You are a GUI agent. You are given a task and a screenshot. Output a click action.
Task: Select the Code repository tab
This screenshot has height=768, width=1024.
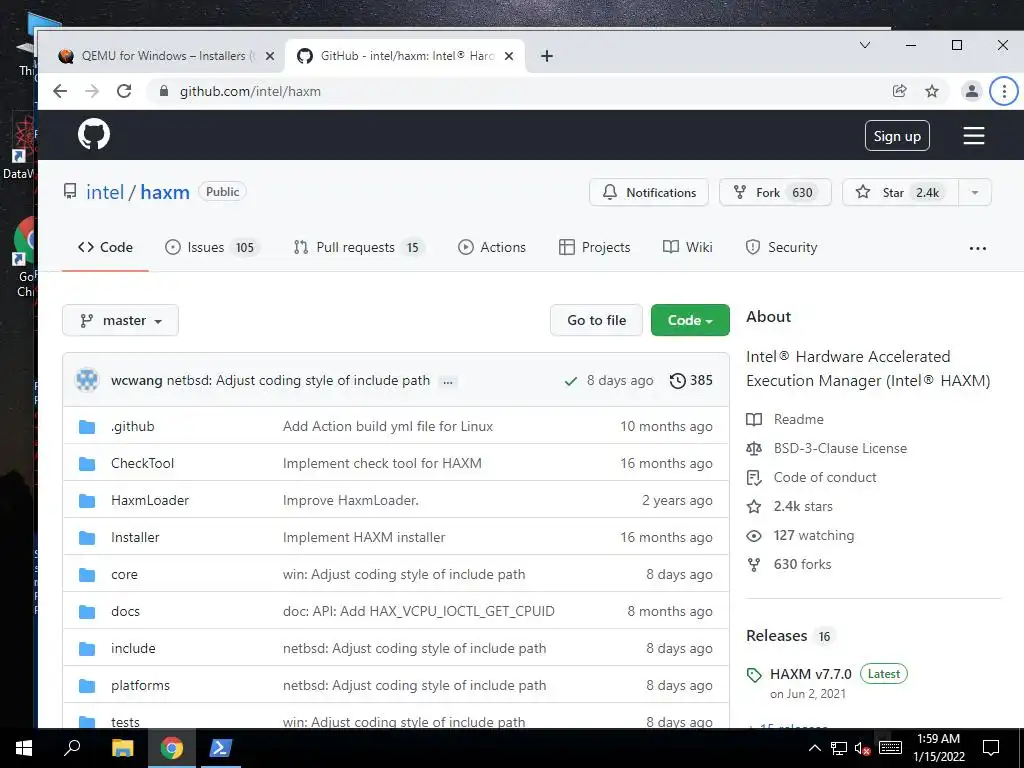[x=105, y=248]
